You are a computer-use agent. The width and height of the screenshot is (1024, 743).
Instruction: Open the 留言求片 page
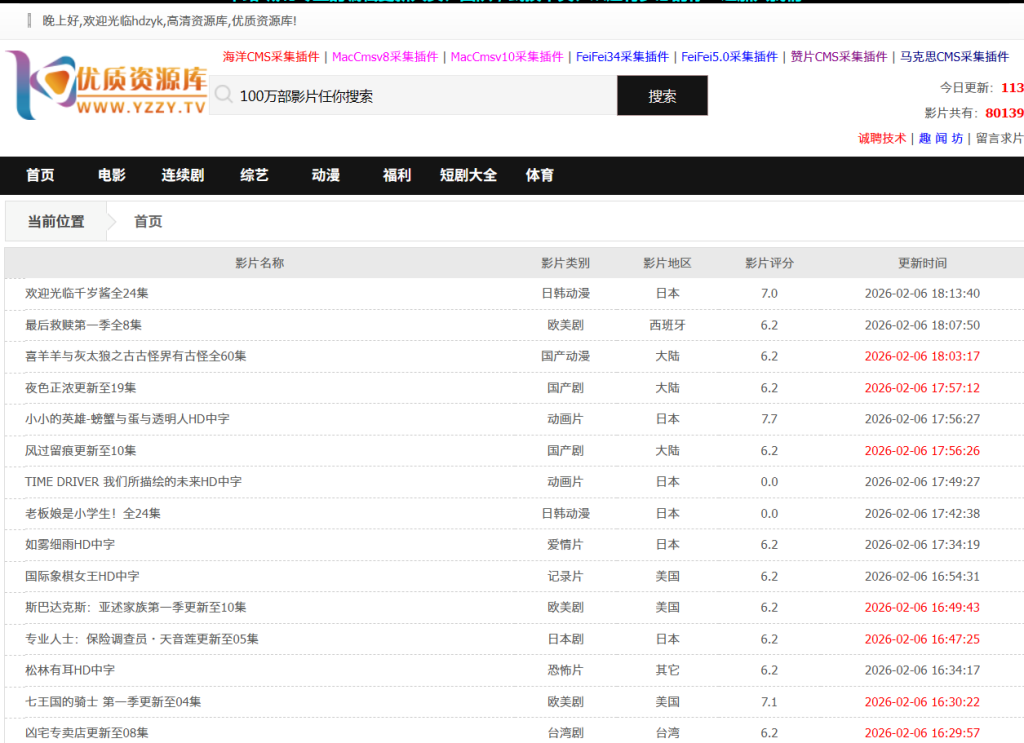pyautogui.click(x=1000, y=138)
